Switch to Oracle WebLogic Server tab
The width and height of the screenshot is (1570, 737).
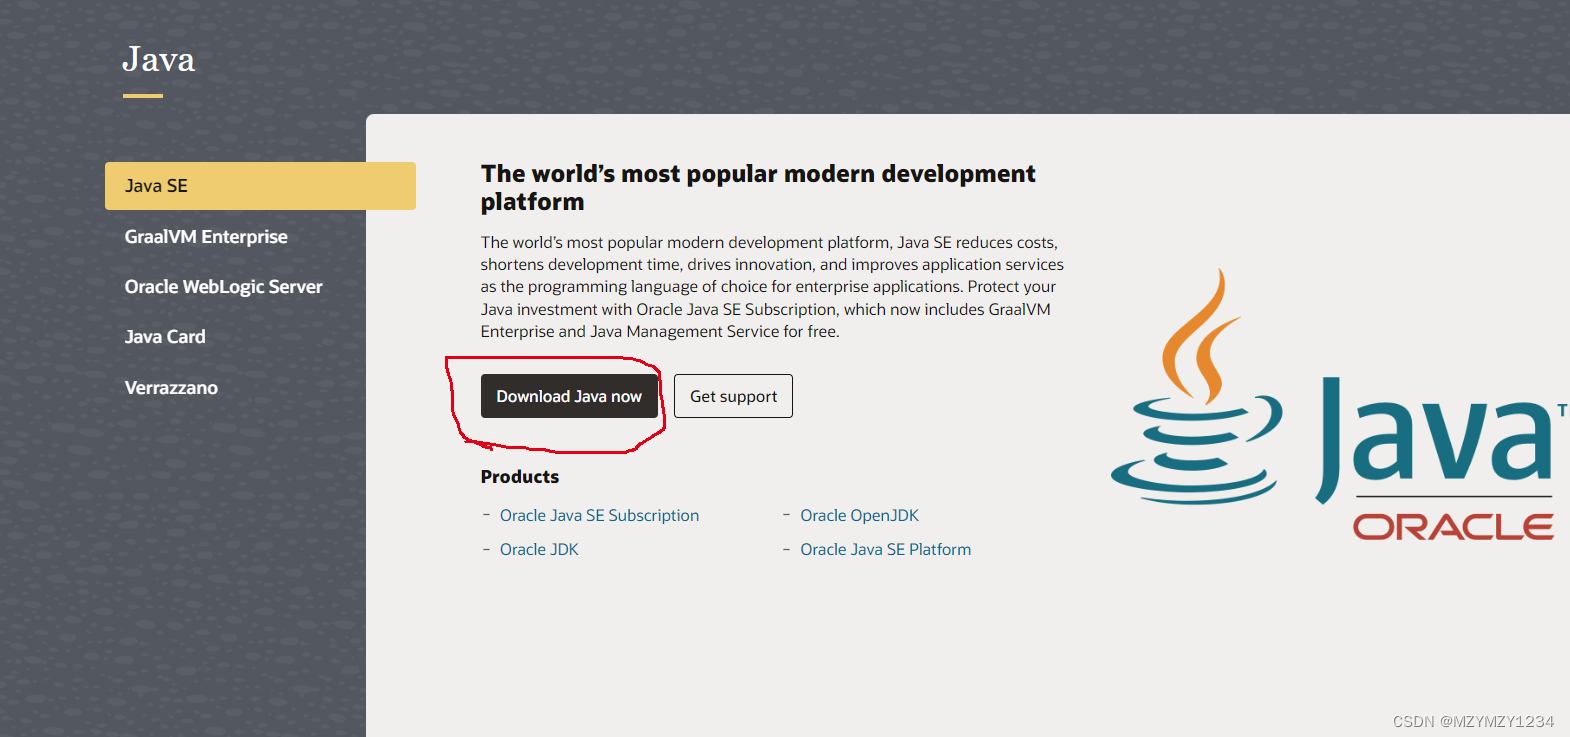pos(223,287)
